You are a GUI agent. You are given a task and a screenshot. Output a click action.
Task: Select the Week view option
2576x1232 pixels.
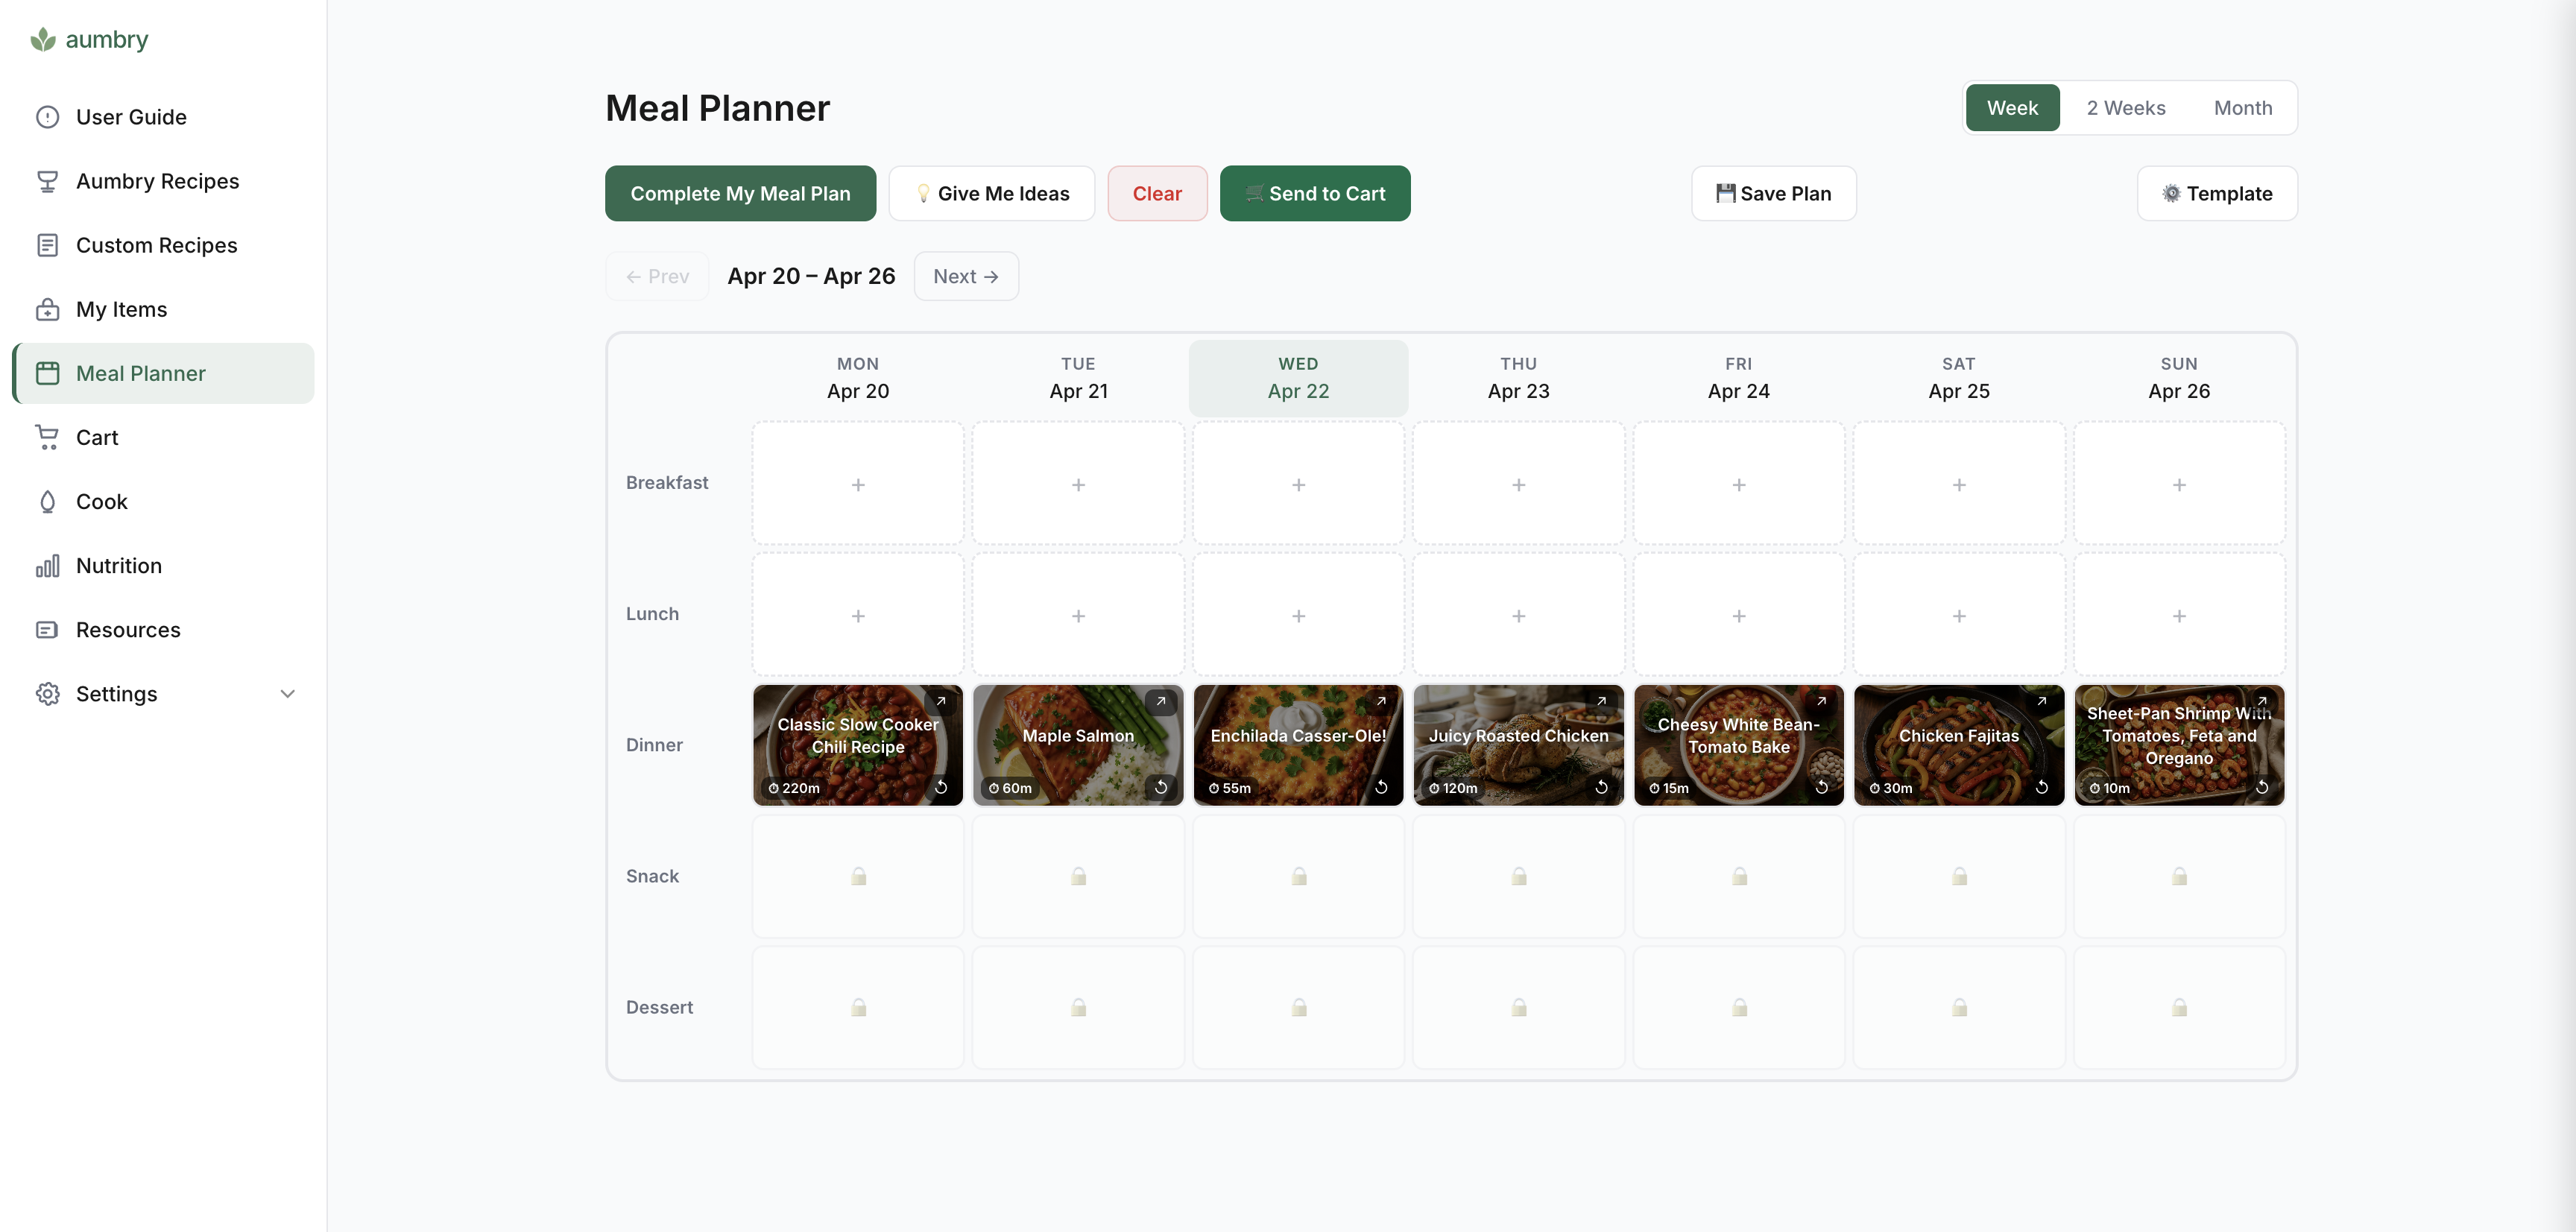tap(2012, 108)
